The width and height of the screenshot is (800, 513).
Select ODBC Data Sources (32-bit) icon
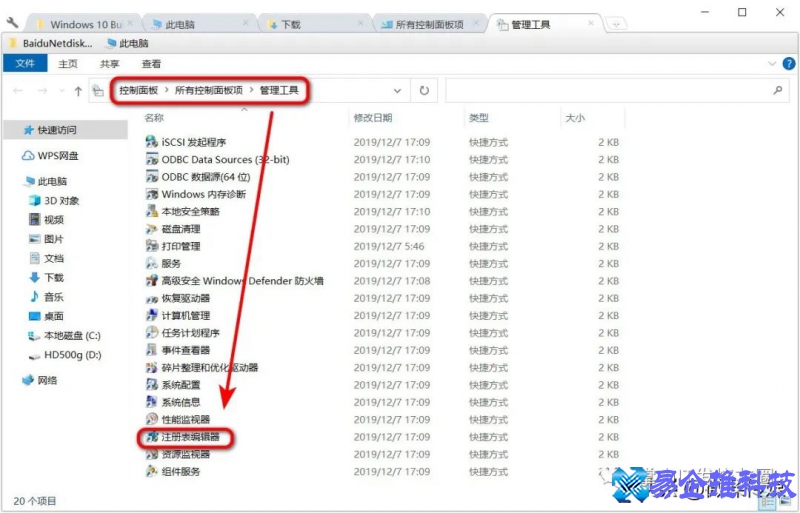point(152,159)
